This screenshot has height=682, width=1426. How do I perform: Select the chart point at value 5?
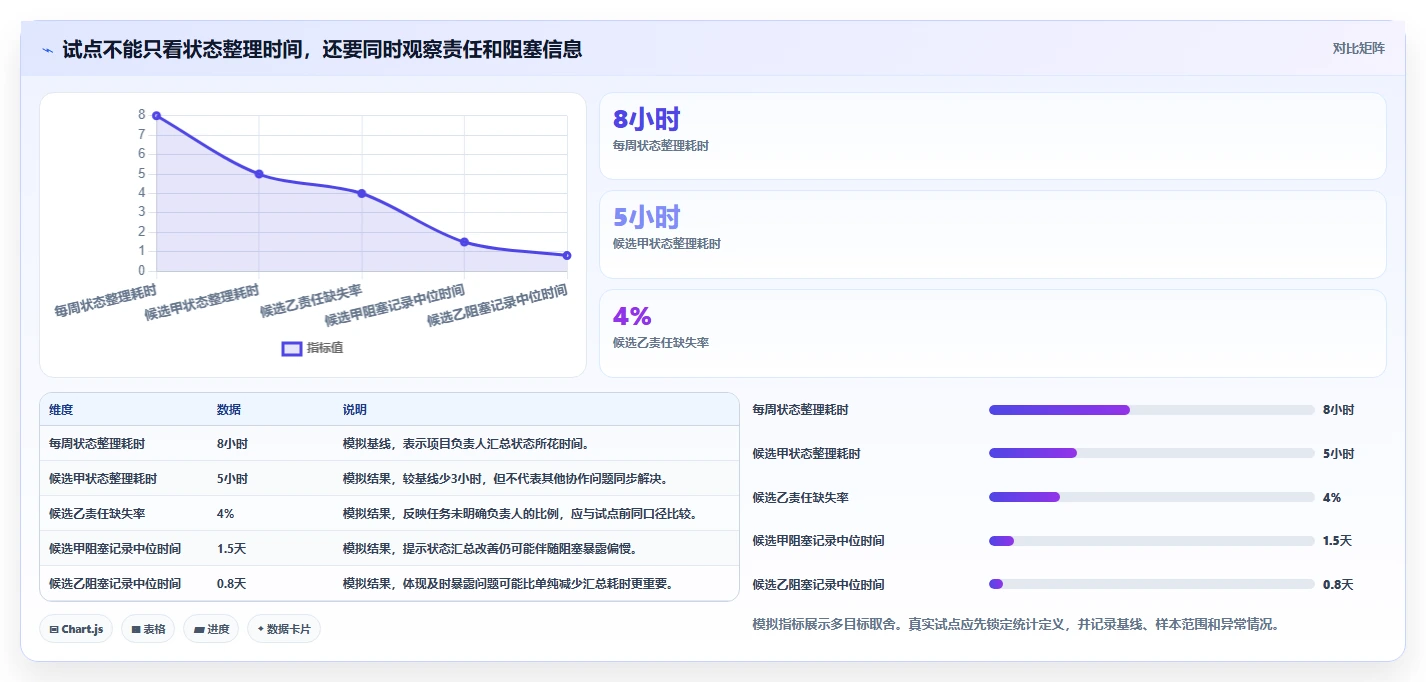point(259,174)
